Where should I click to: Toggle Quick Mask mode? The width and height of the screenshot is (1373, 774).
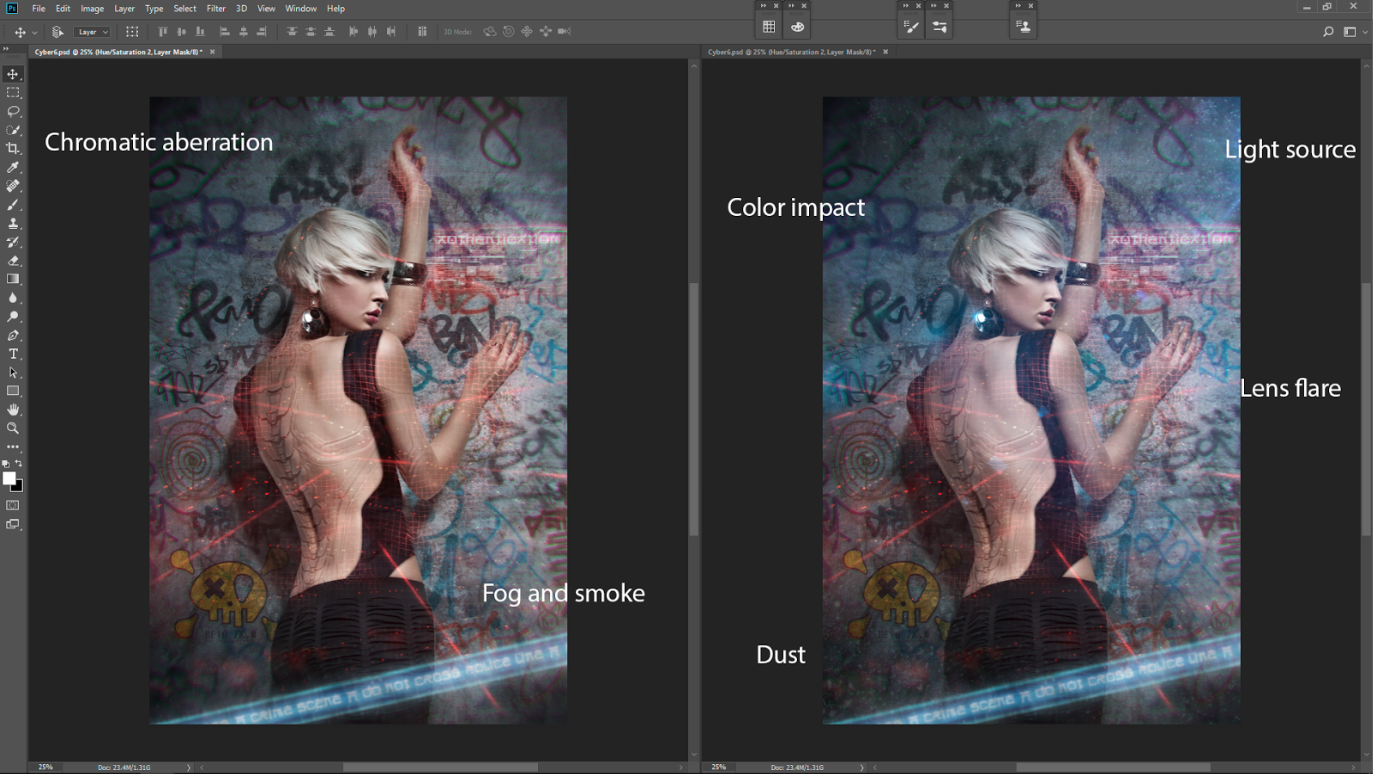point(13,506)
